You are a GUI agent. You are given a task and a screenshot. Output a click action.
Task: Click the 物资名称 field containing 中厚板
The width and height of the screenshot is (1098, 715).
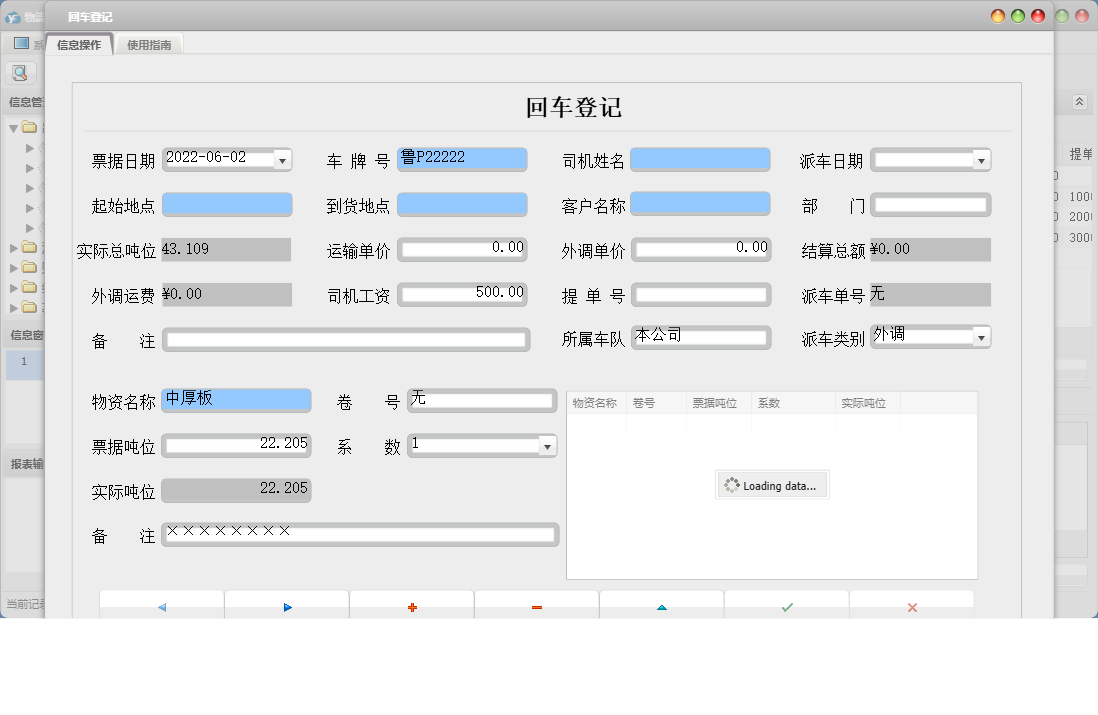(237, 400)
